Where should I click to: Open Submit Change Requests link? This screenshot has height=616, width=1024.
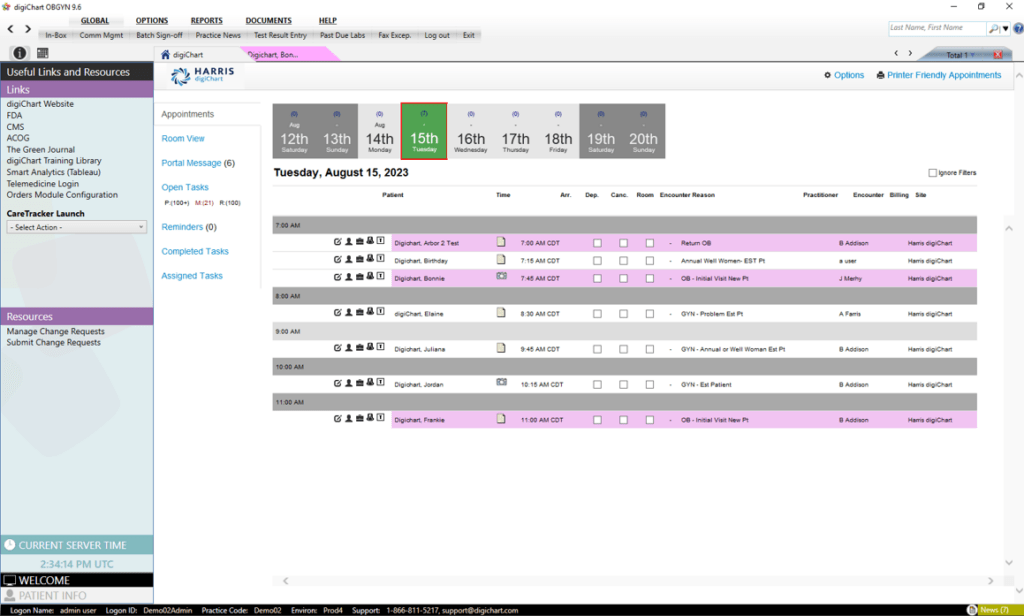pyautogui.click(x=54, y=342)
